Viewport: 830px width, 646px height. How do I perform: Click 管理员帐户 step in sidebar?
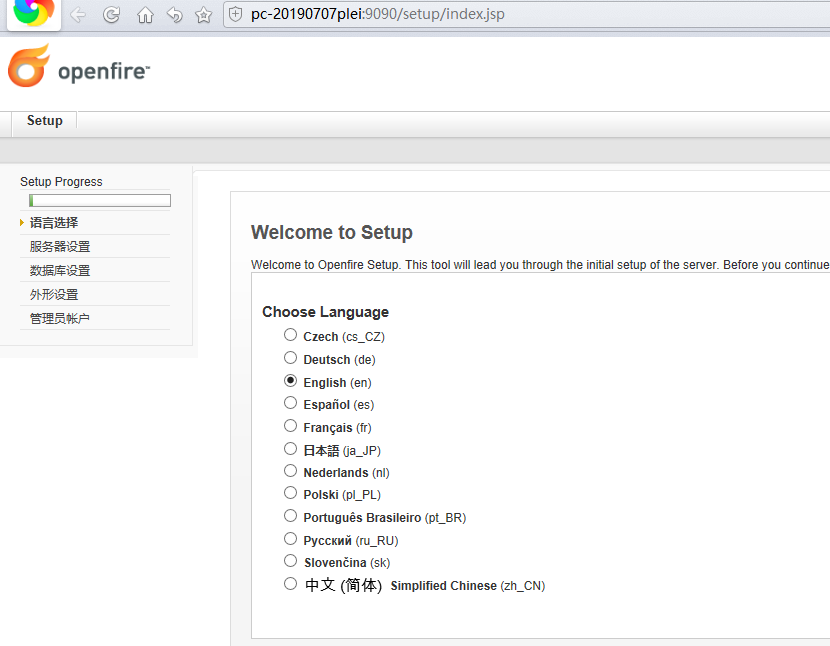pyautogui.click(x=60, y=318)
